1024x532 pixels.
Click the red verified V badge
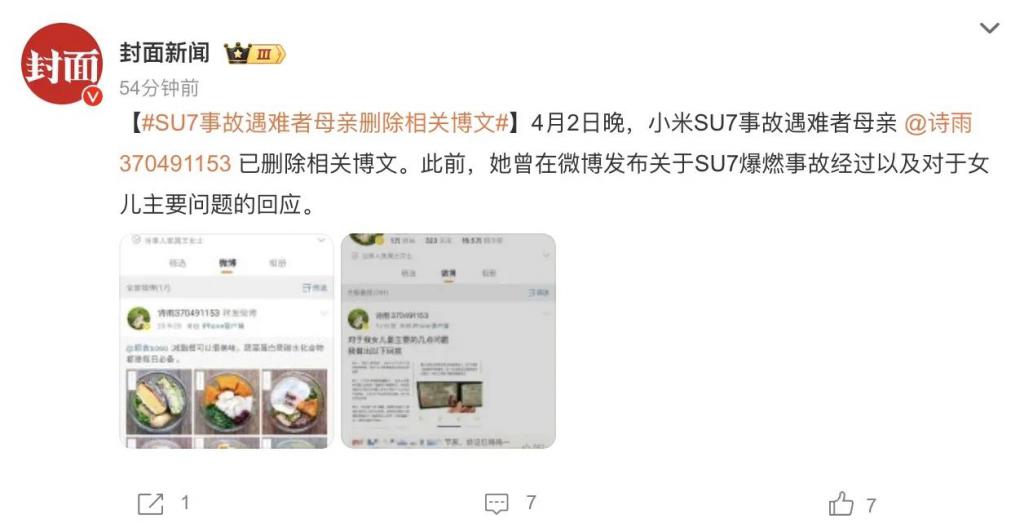(93, 96)
